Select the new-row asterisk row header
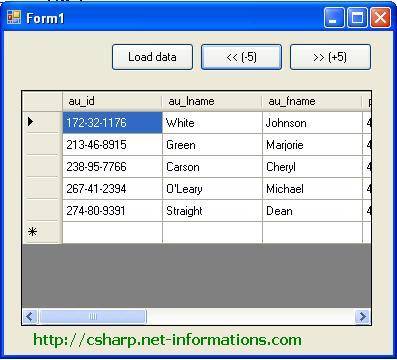397x360 pixels. (42, 232)
